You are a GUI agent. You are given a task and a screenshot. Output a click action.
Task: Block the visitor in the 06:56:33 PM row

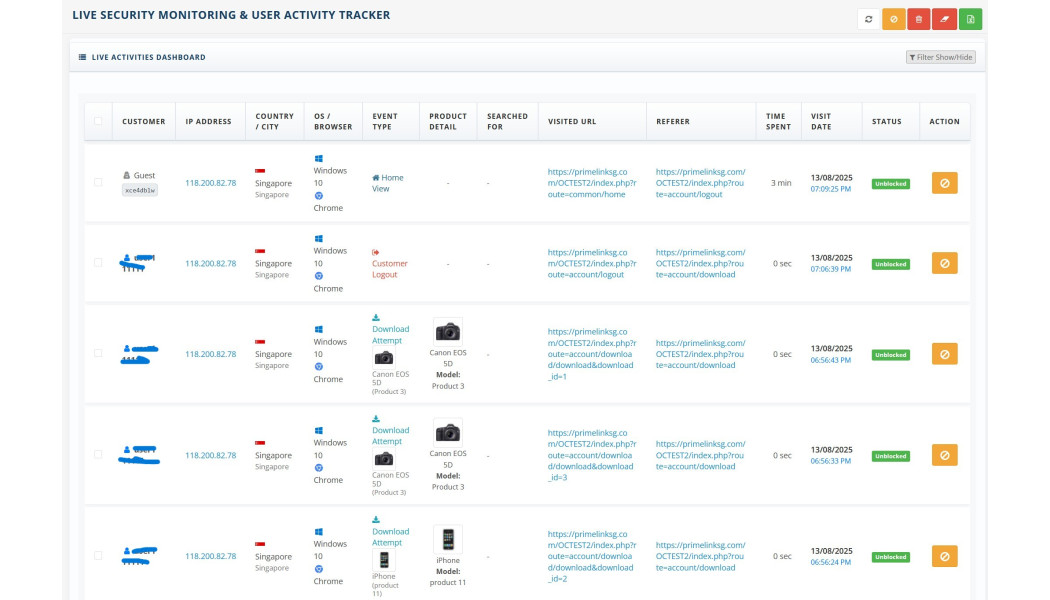(x=944, y=455)
